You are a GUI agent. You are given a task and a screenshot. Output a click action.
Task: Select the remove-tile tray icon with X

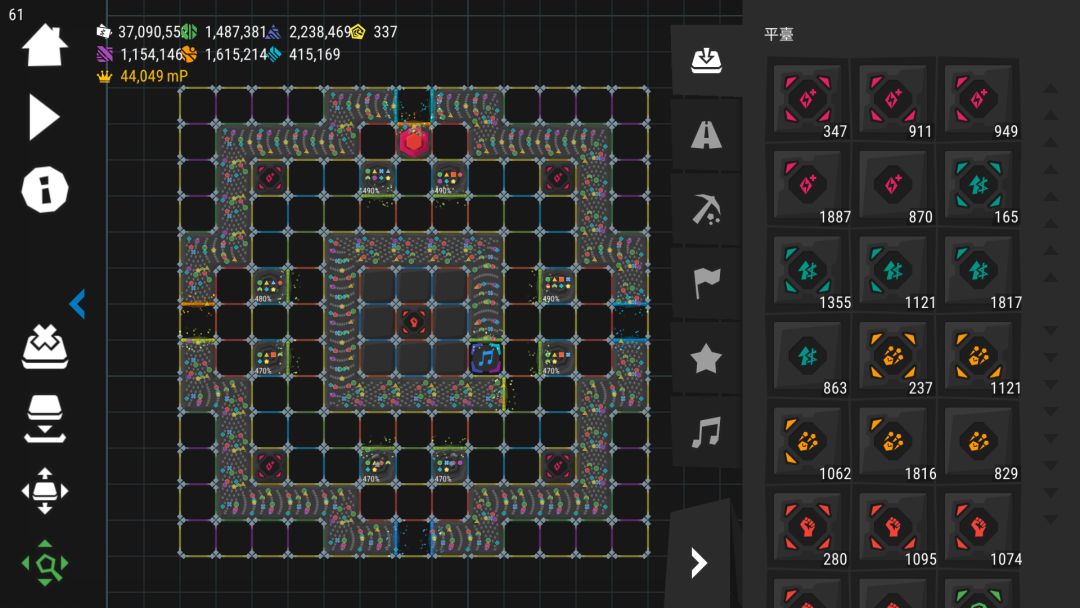[x=45, y=346]
